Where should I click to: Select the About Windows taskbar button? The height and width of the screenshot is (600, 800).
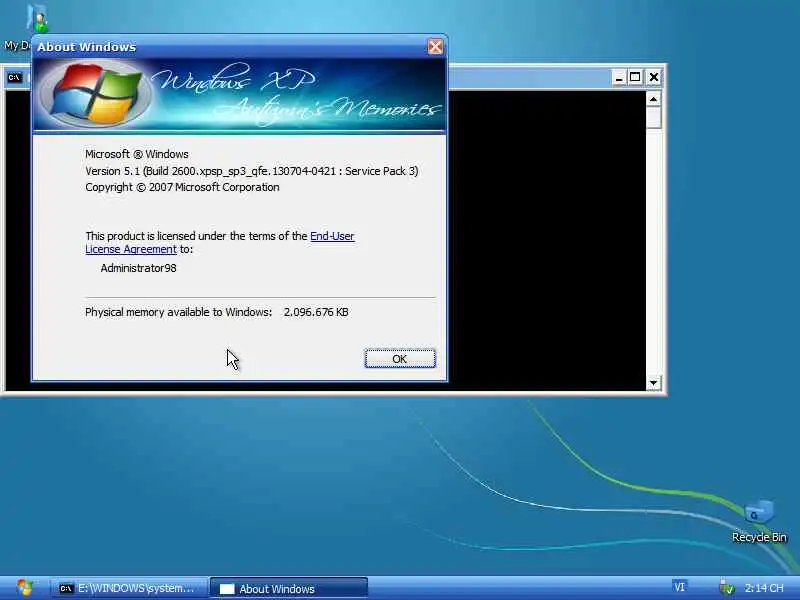(289, 588)
